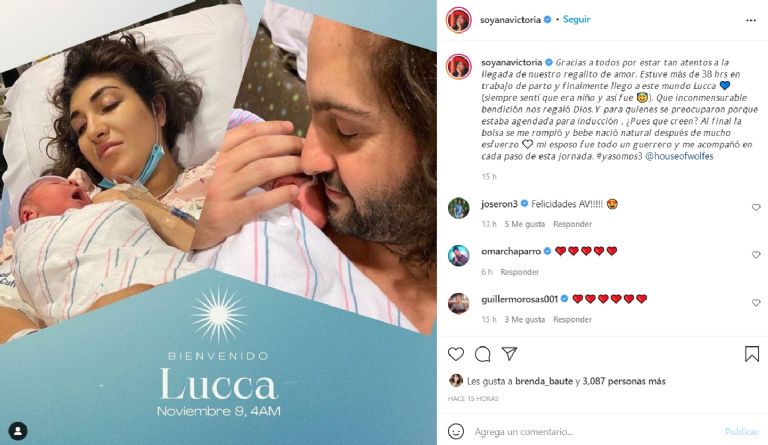The height and width of the screenshot is (445, 768).
Task: Like joseron3's comment heart
Action: [756, 208]
